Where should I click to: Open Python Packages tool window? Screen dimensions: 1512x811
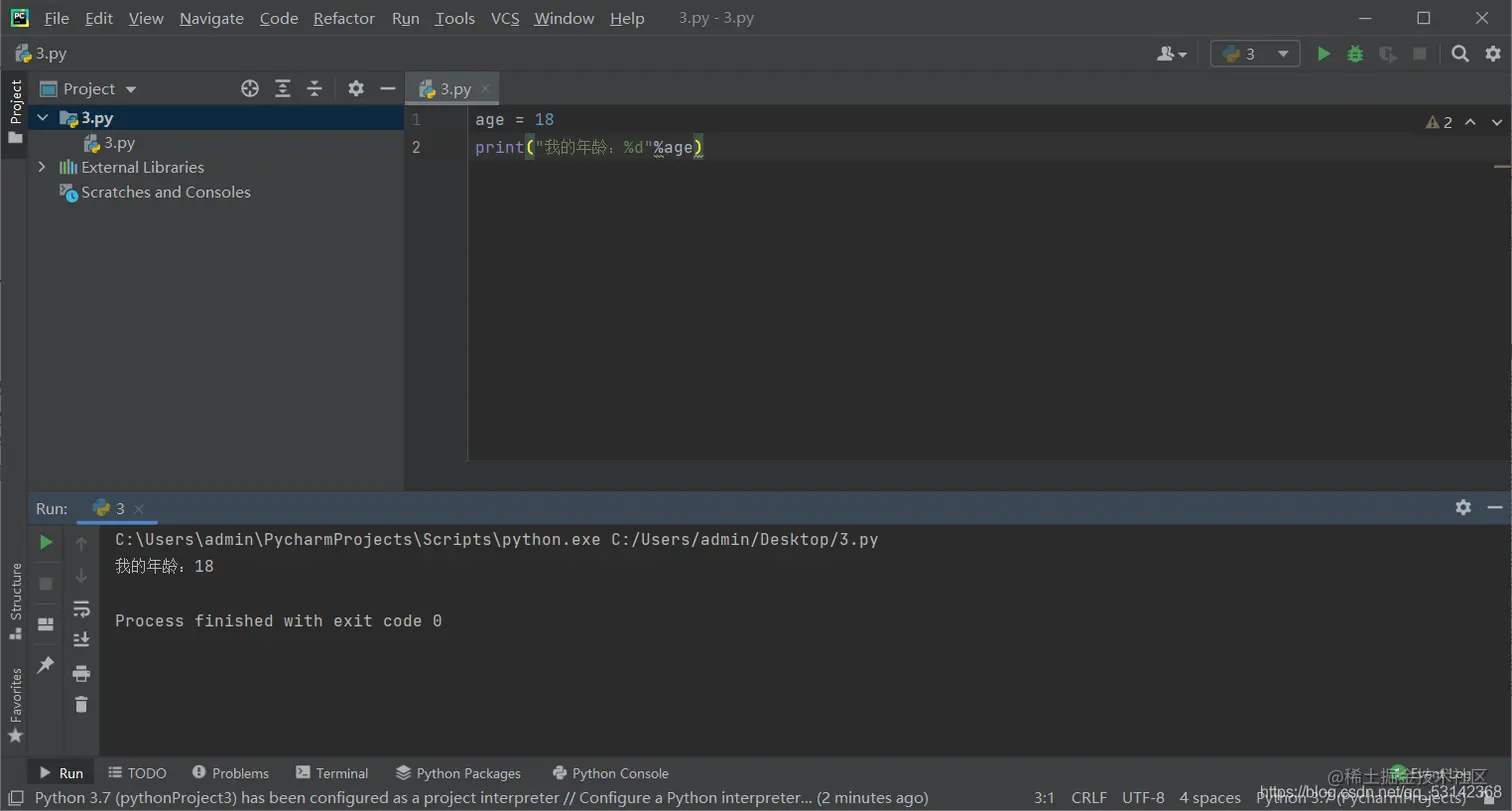click(459, 773)
